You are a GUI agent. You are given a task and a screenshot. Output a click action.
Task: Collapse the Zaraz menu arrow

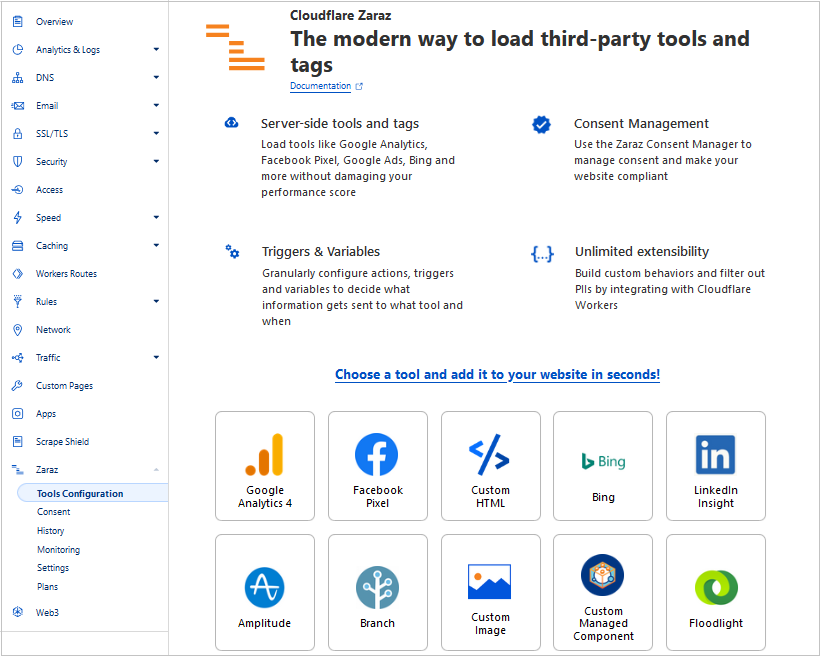156,470
